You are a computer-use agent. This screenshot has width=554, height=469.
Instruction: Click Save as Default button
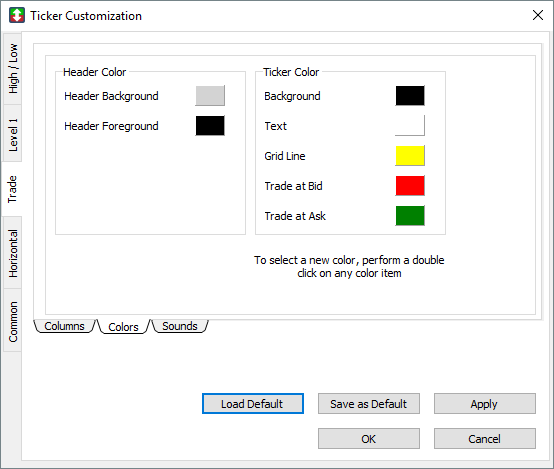(x=369, y=404)
